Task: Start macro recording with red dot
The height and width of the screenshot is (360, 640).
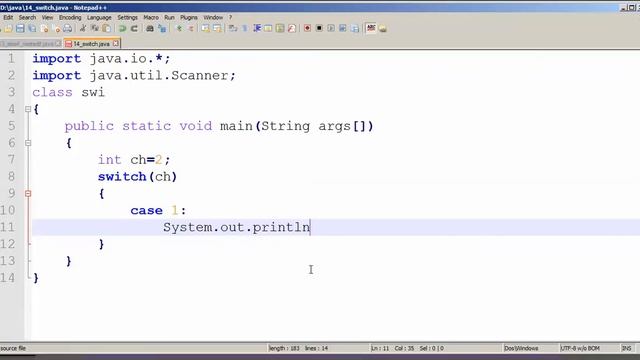Action: tap(307, 28)
